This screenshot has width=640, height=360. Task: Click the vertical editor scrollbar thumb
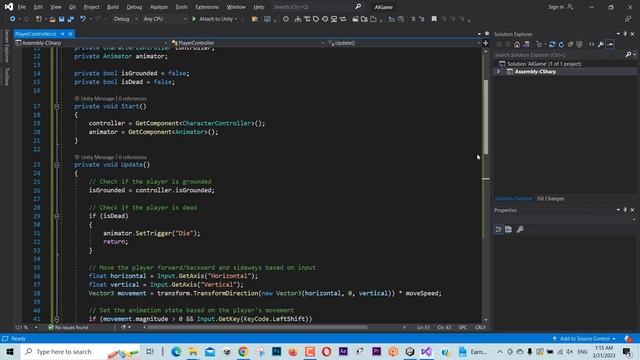[x=486, y=117]
